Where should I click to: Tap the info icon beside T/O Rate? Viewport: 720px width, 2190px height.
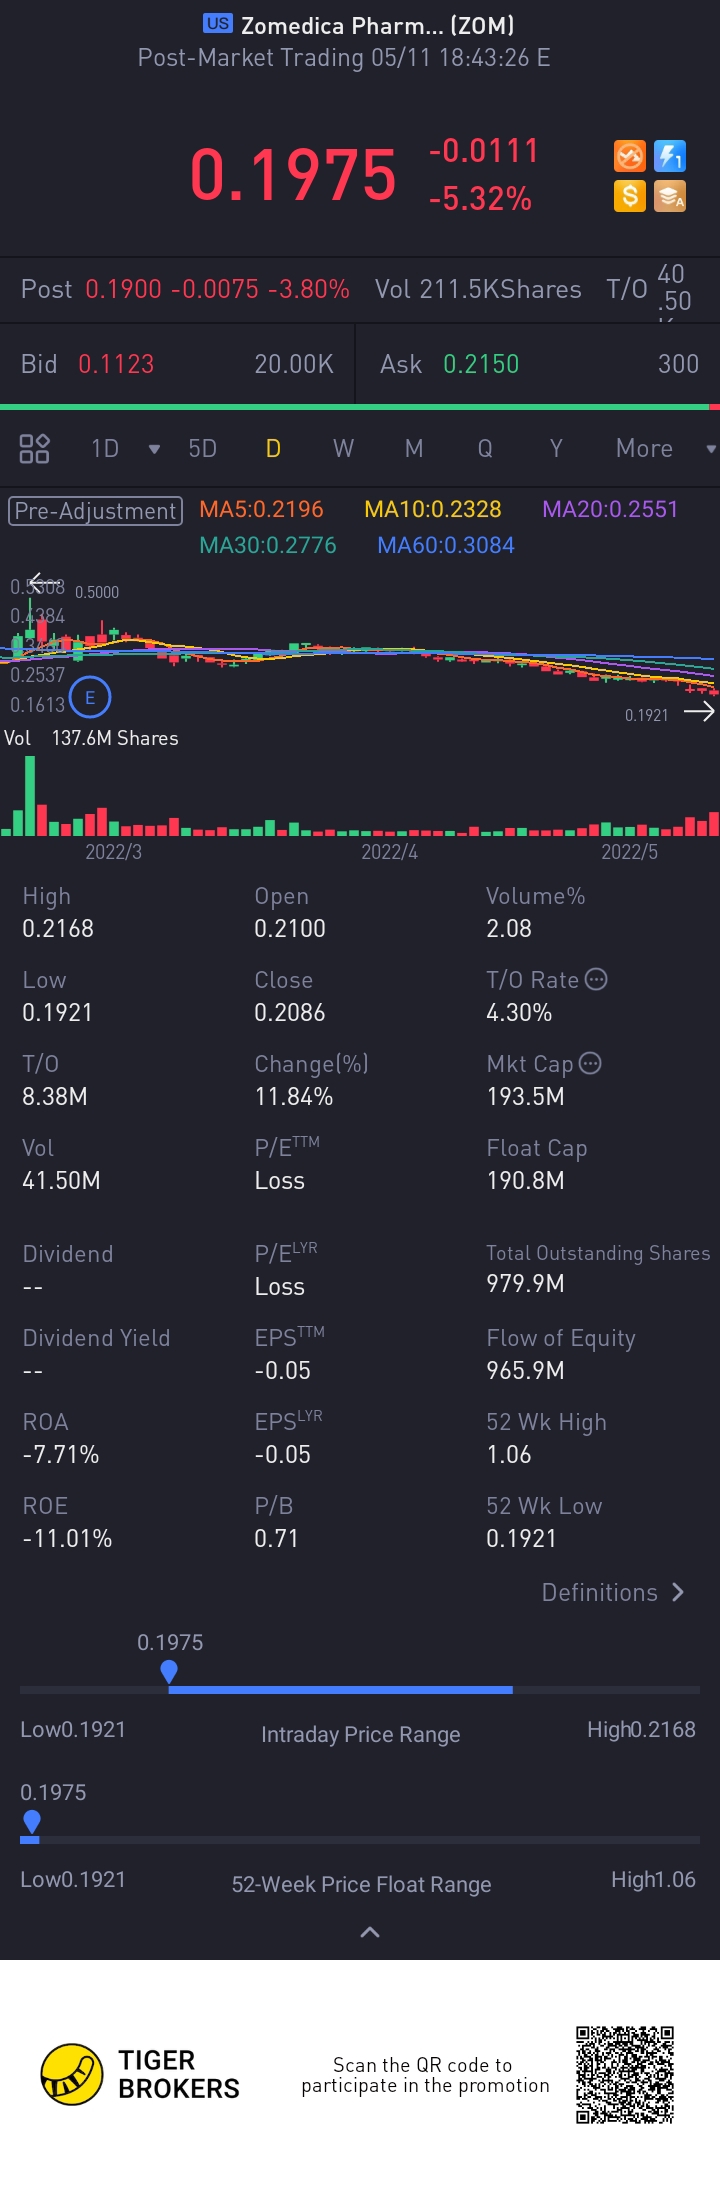pos(596,979)
